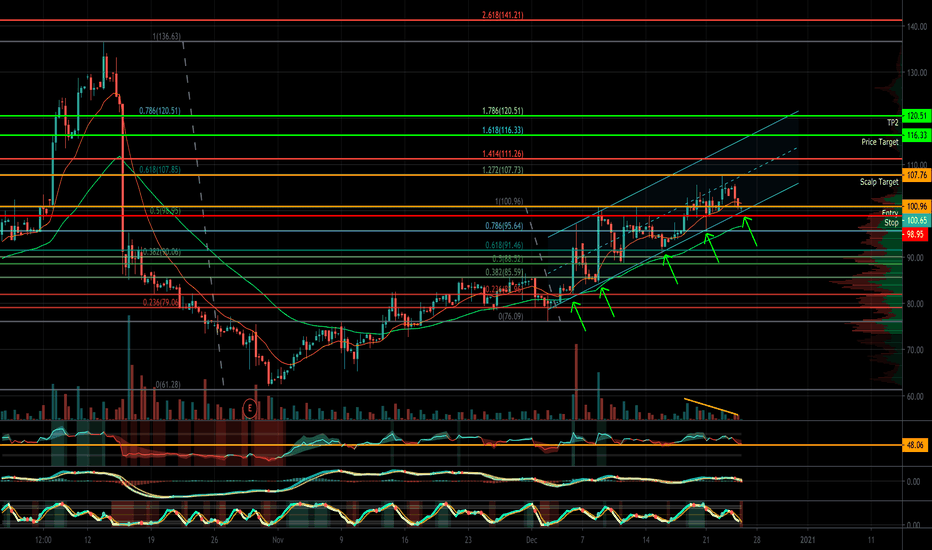
Task: Click the 140.00 price axis value
Action: (917, 26)
